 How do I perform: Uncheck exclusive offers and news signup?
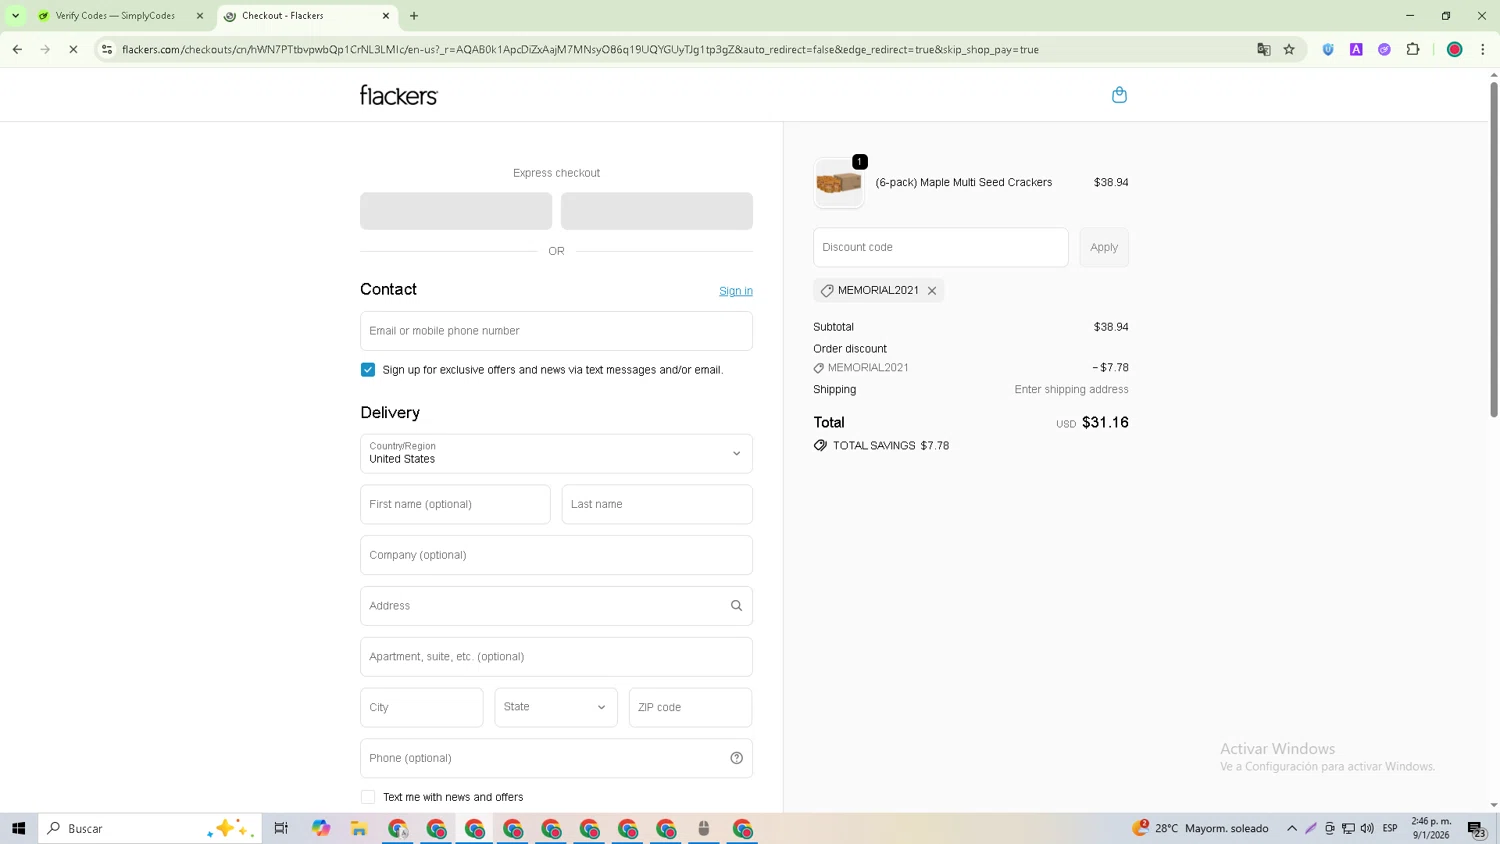tap(368, 370)
